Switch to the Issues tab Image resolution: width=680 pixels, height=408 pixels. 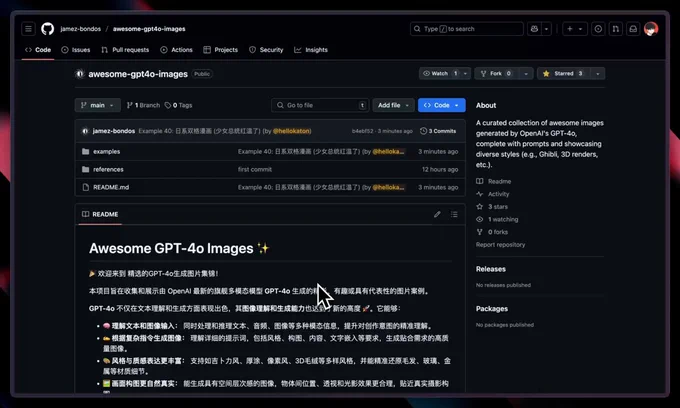[x=76, y=50]
